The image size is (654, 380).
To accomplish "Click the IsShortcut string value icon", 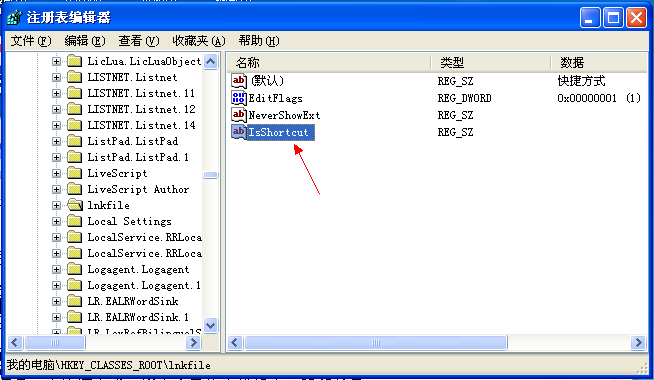I will pos(239,132).
